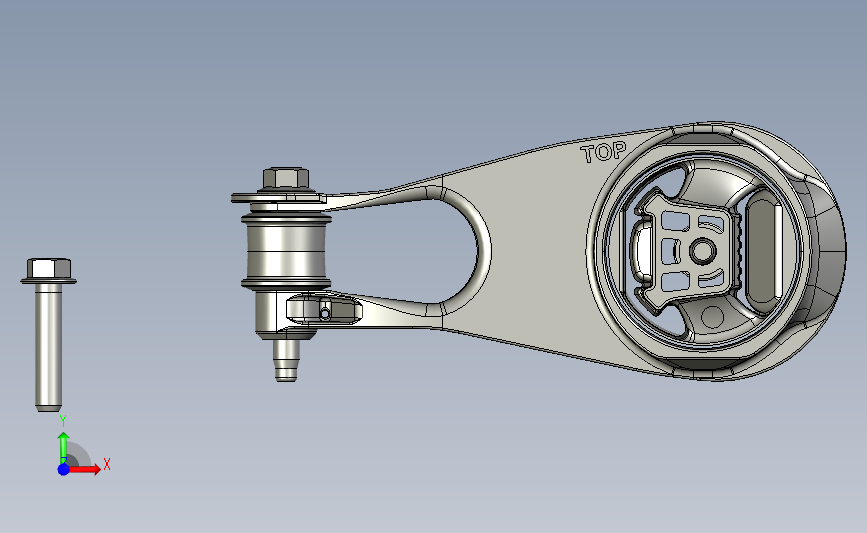Click the embossed TOP text on the arm
Viewport: 867px width, 533px height.
[x=604, y=152]
